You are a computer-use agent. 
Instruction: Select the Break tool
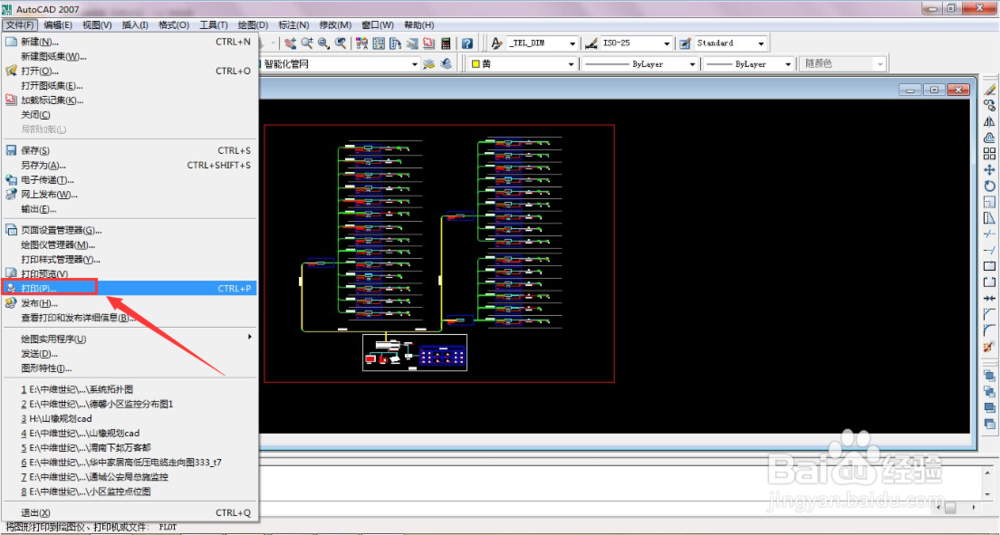tap(989, 282)
